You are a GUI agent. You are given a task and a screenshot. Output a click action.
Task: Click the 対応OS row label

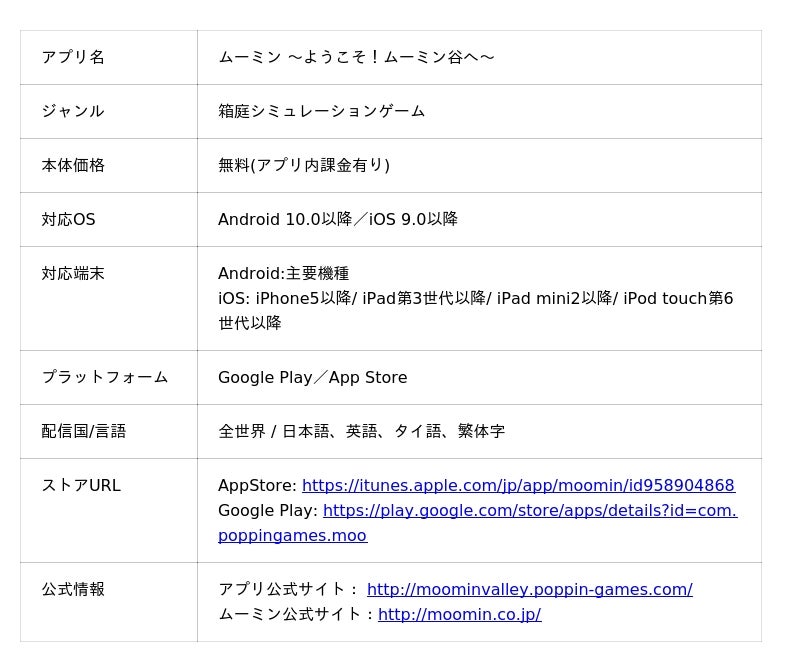(68, 219)
